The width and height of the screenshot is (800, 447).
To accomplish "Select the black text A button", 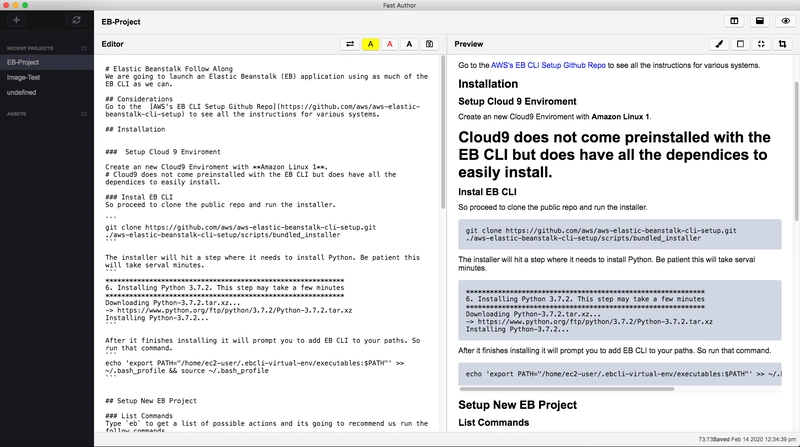I will pyautogui.click(x=409, y=44).
